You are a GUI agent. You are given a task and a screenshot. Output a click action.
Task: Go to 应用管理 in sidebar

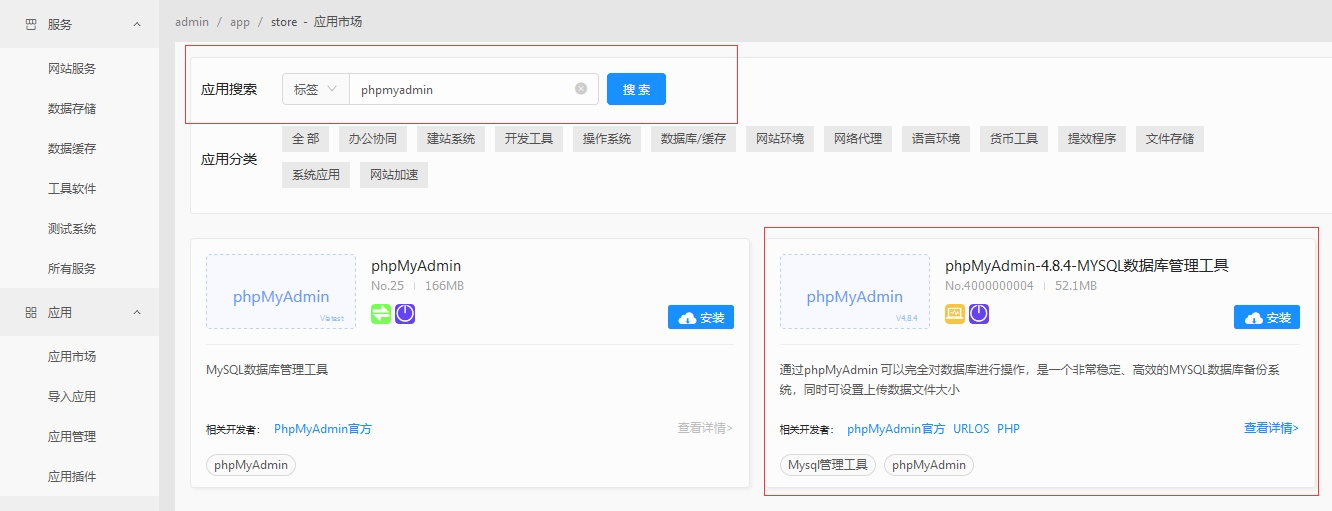pyautogui.click(x=72, y=437)
